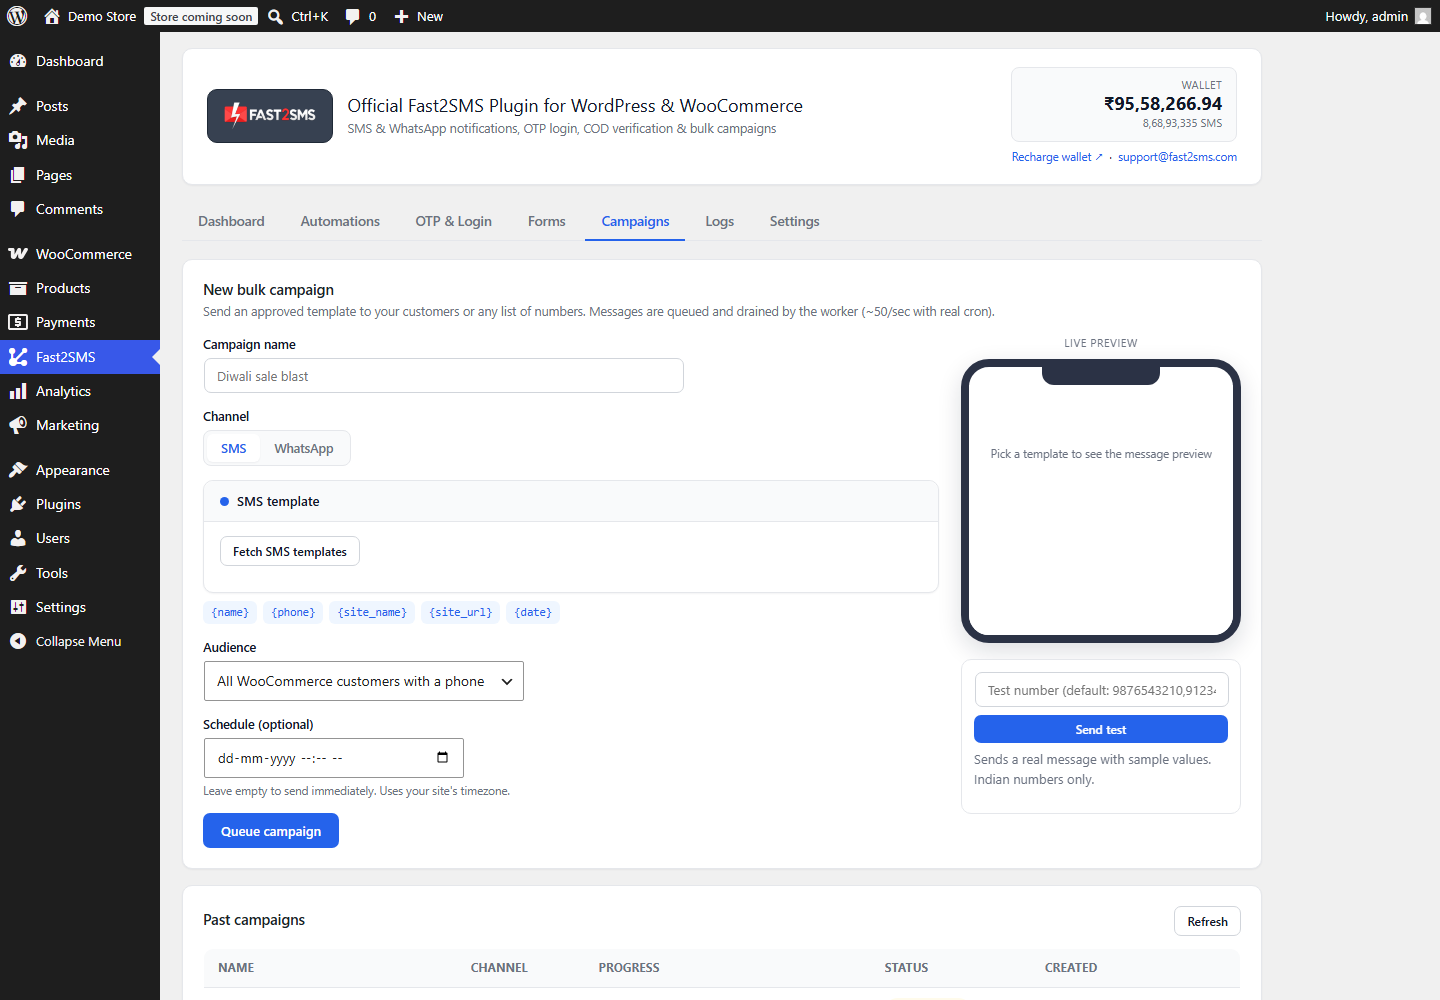The width and height of the screenshot is (1440, 1000).
Task: Click the Media icon in sidebar
Action: [x=18, y=140]
